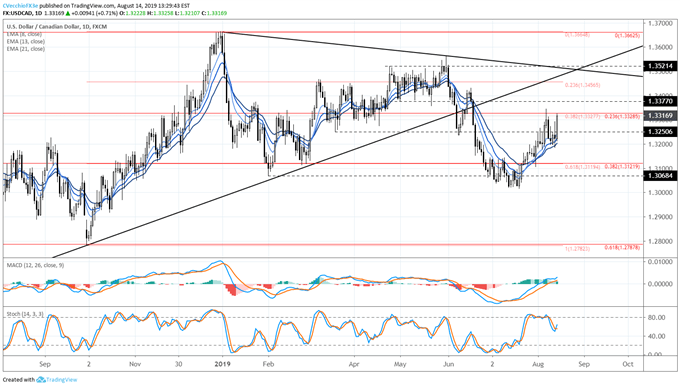Click the EMA (21, close) indicator legend
The width and height of the screenshot is (680, 387).
coord(26,49)
